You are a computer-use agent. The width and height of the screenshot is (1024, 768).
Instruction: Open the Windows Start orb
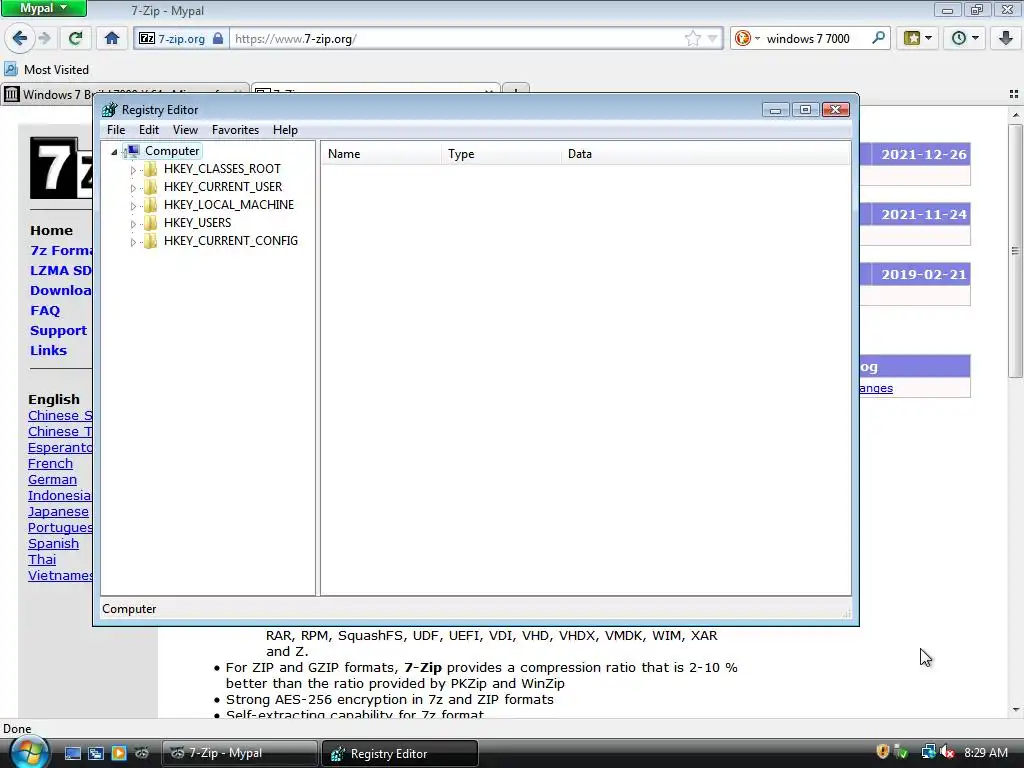coord(28,752)
